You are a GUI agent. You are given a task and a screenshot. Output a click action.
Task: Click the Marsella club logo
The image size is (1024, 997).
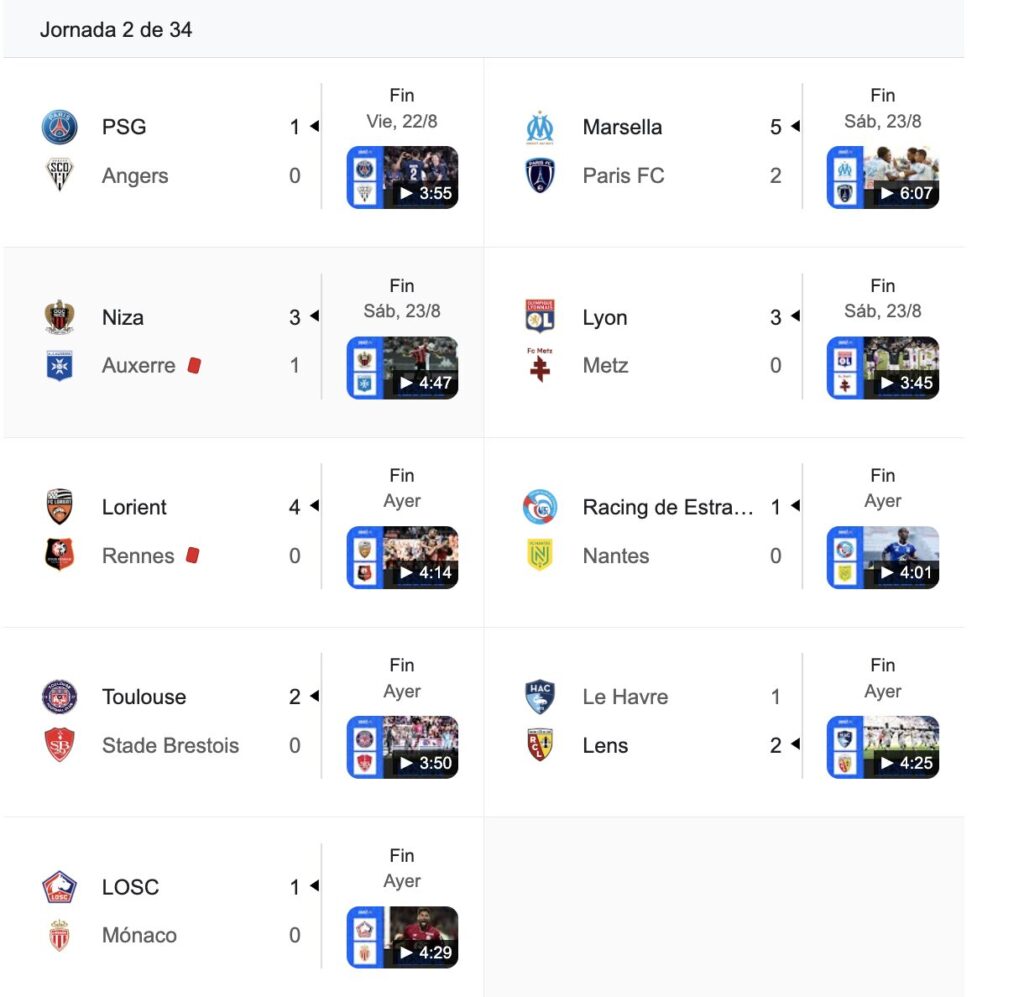tap(540, 127)
